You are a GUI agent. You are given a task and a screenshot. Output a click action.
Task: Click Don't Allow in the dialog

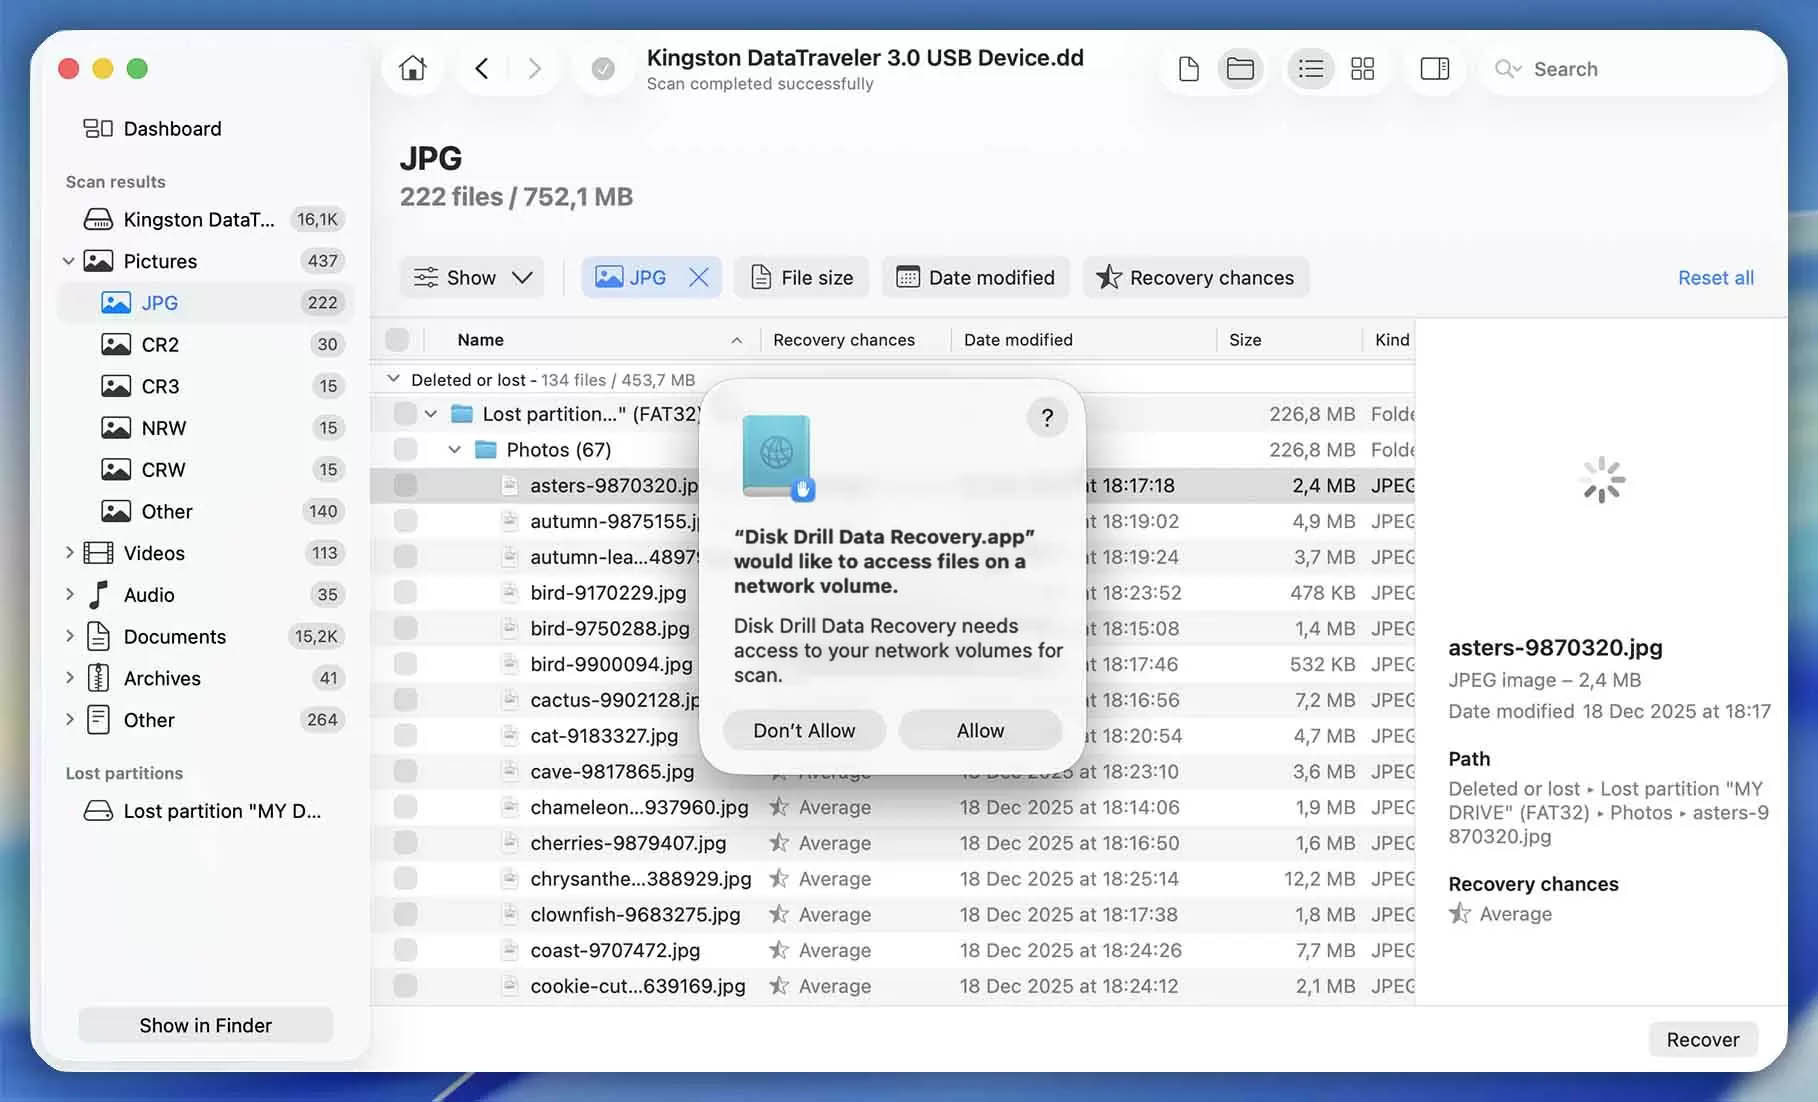[804, 730]
